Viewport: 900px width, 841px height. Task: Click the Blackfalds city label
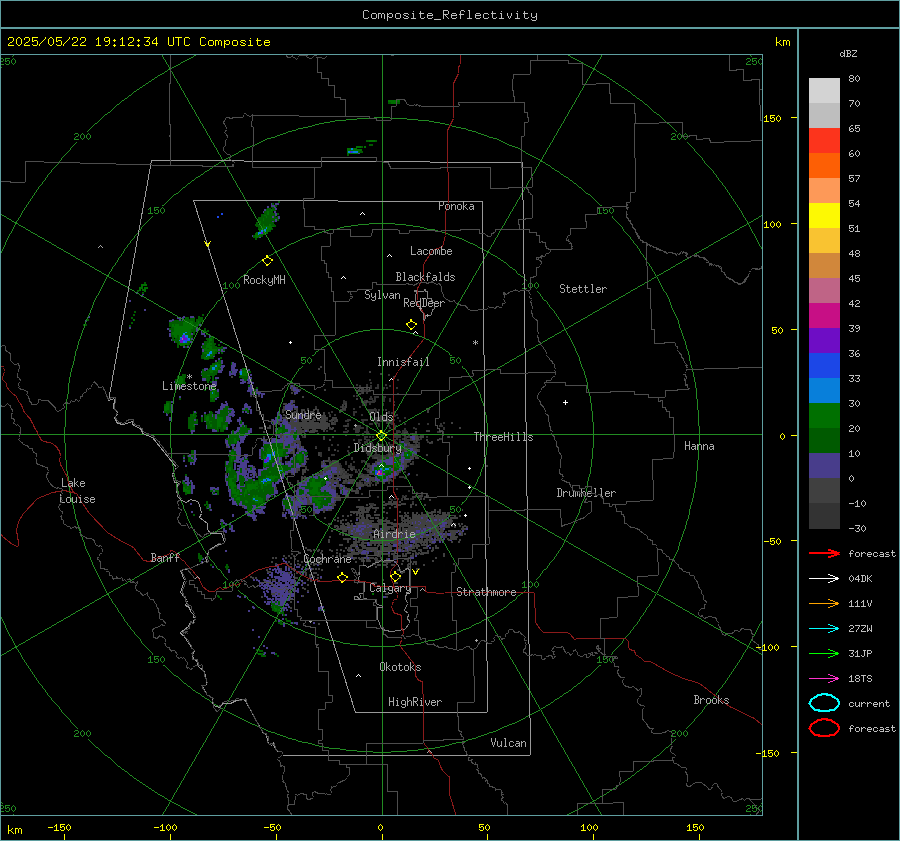[x=425, y=277]
